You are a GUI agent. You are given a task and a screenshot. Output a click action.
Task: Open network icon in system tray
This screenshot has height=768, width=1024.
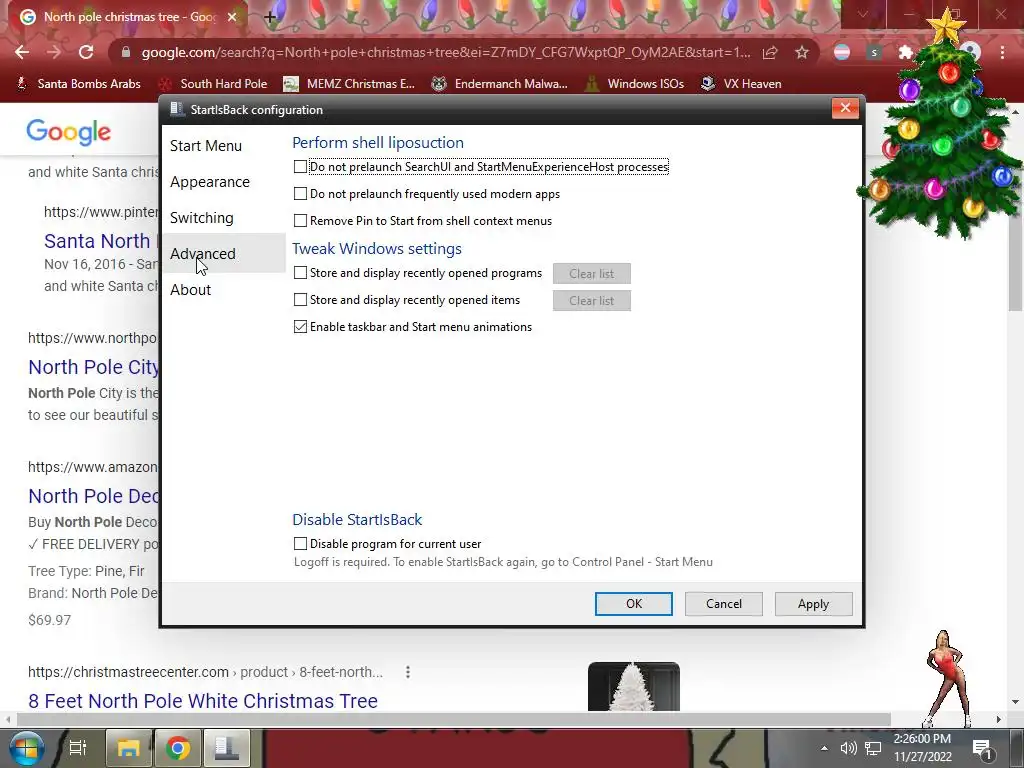873,748
